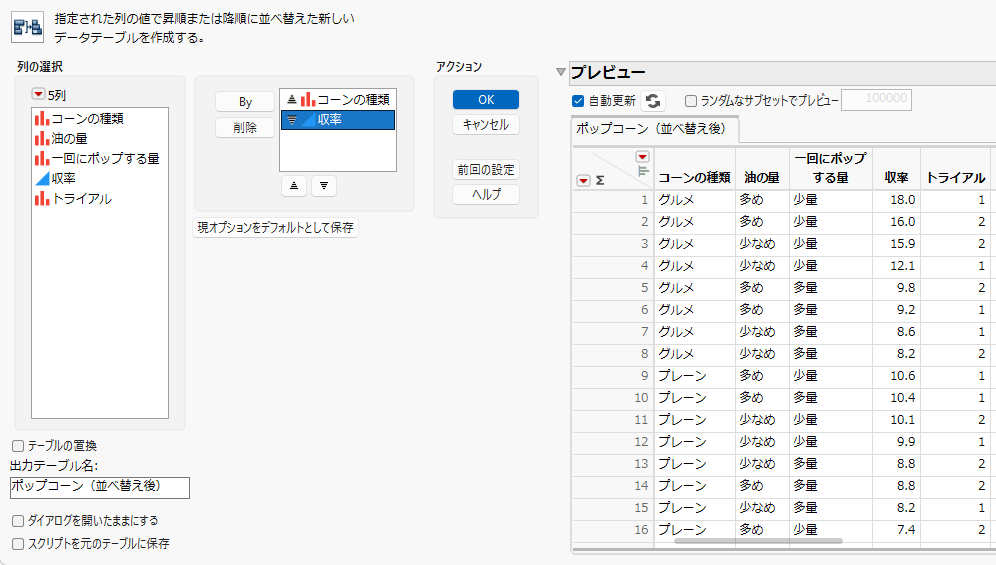This screenshot has height=565, width=996.
Task: Click the 12.1 cell in row 4
Action: [896, 266]
